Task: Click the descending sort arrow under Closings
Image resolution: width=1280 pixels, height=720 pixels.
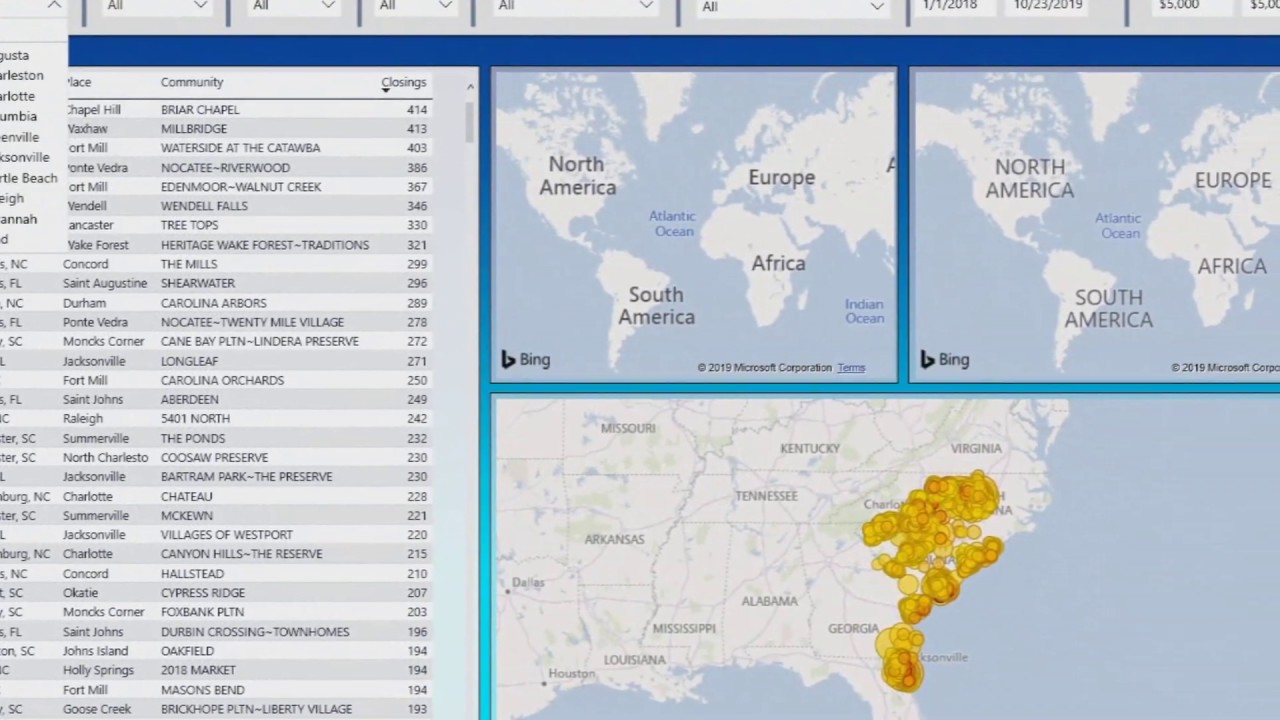Action: tap(385, 91)
